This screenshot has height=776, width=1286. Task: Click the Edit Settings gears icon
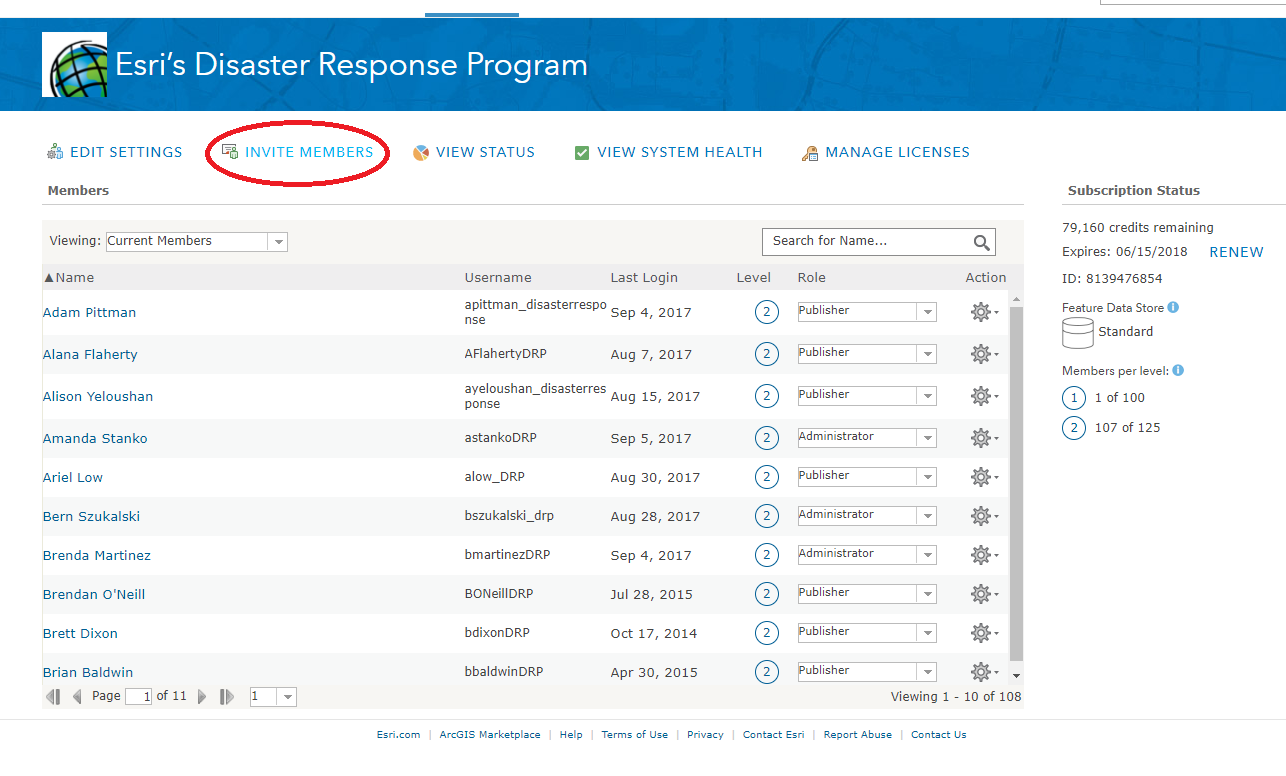[55, 152]
